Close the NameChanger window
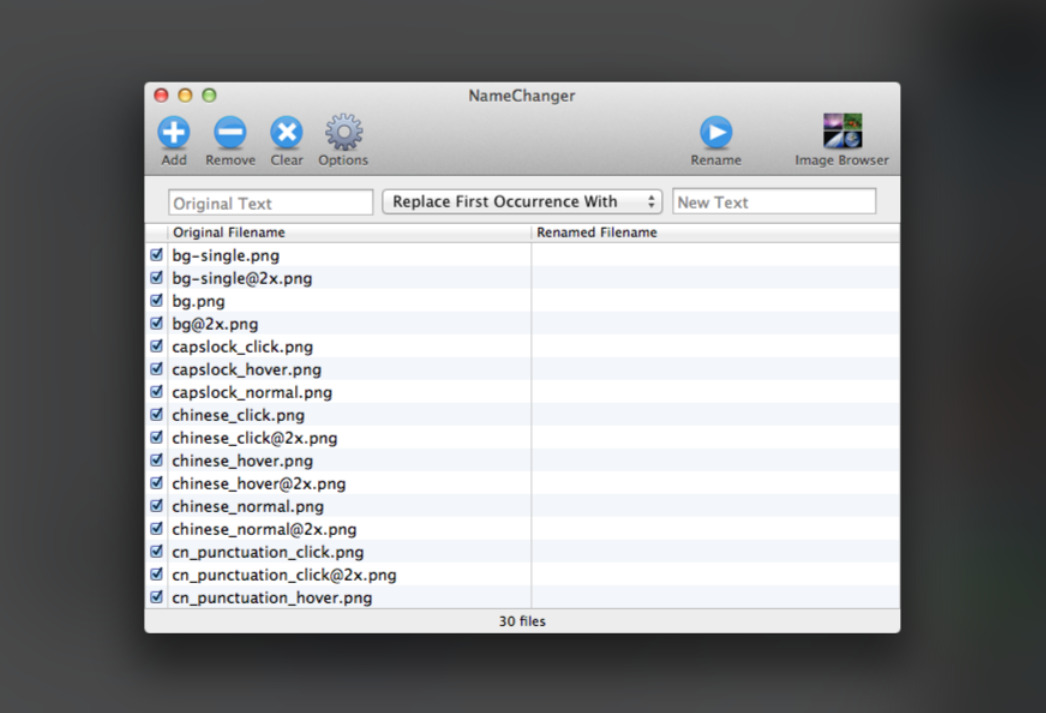Screen dimensions: 1046x713 click(161, 95)
